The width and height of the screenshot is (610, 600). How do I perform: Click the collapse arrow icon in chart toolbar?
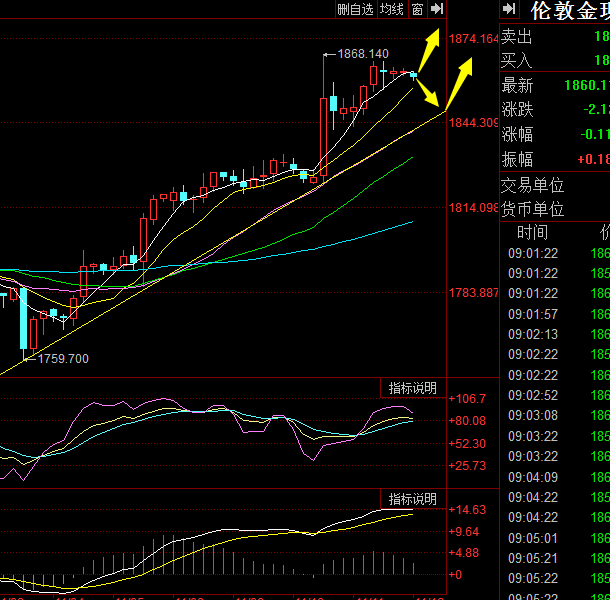click(437, 9)
